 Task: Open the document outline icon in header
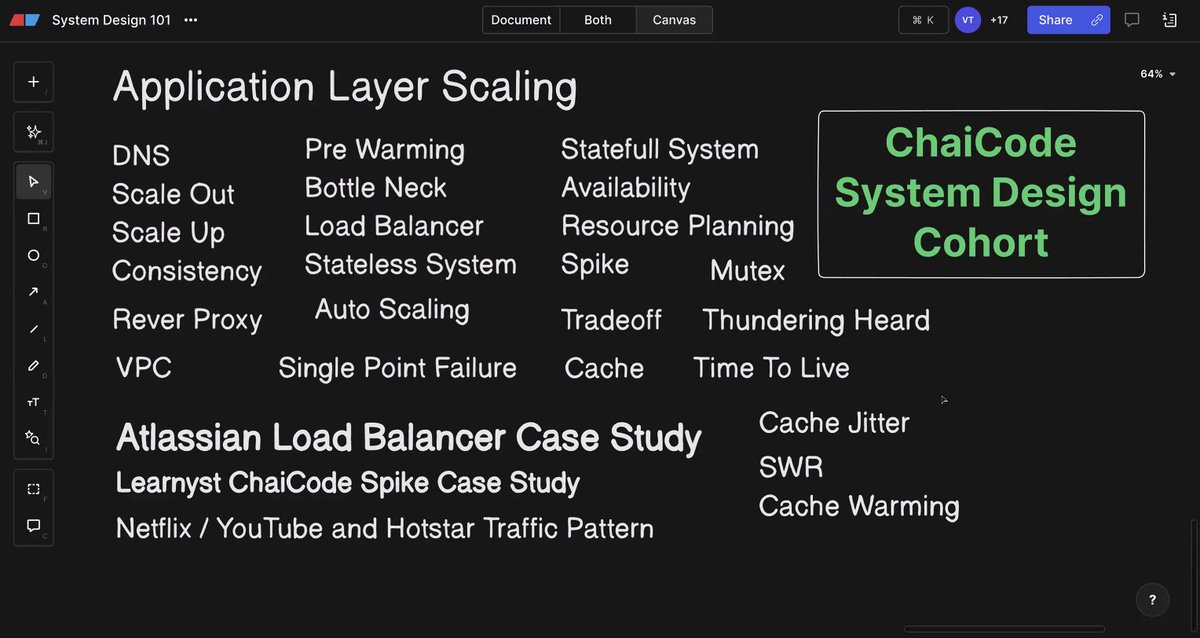point(1170,20)
